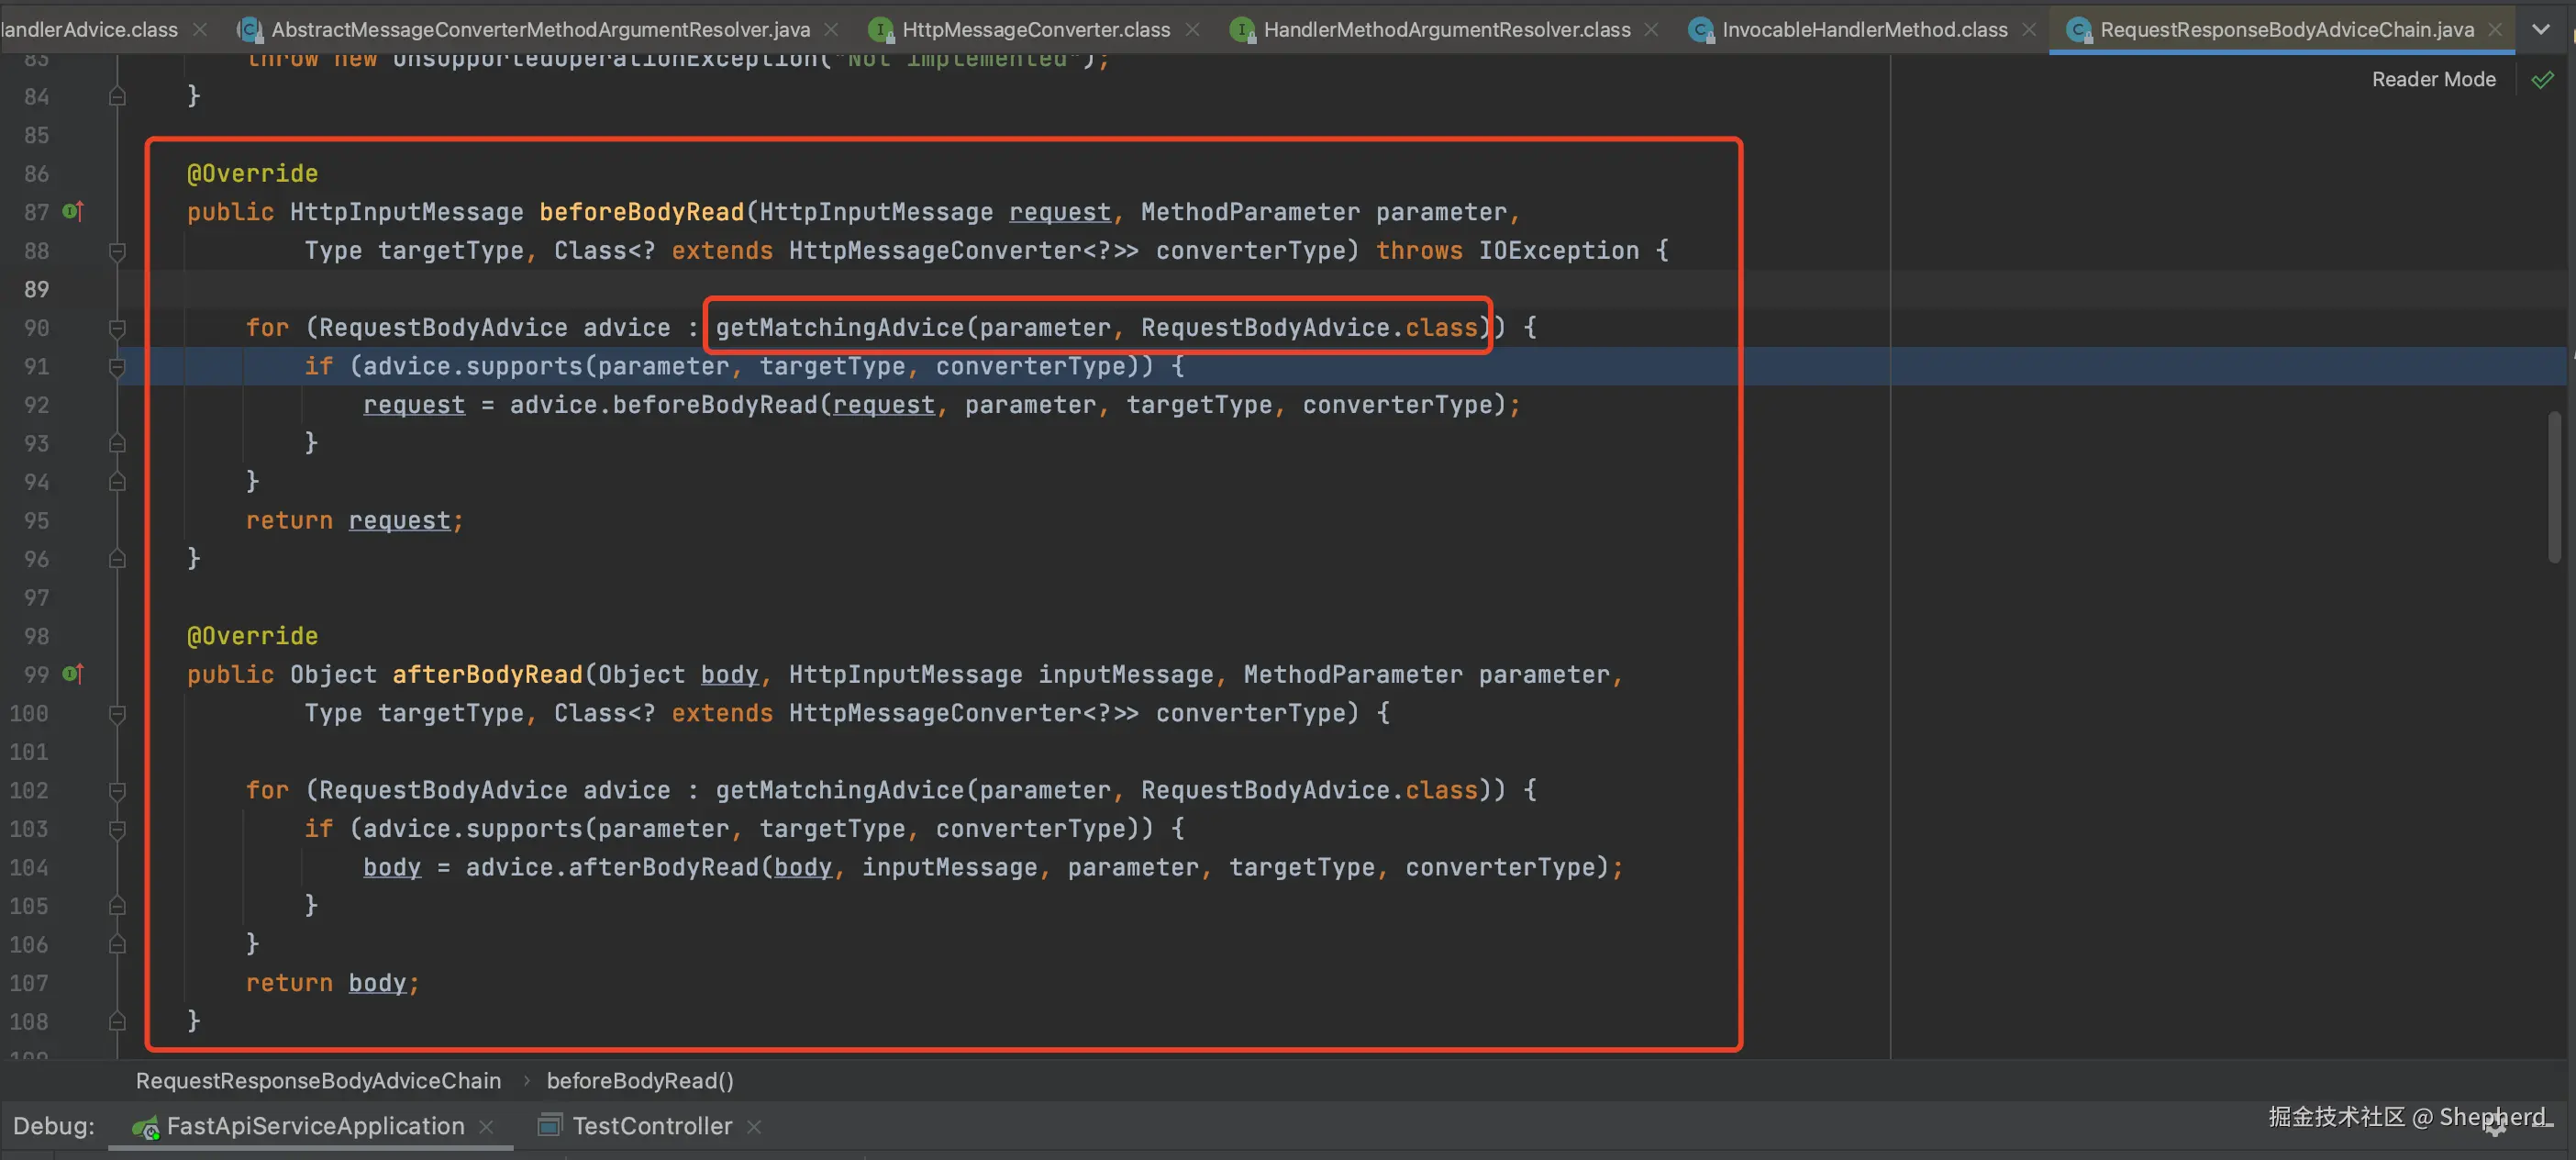Open the hidden editor tabs dropdown arrow
Viewport: 2576px width, 1160px height.
coord(2541,30)
